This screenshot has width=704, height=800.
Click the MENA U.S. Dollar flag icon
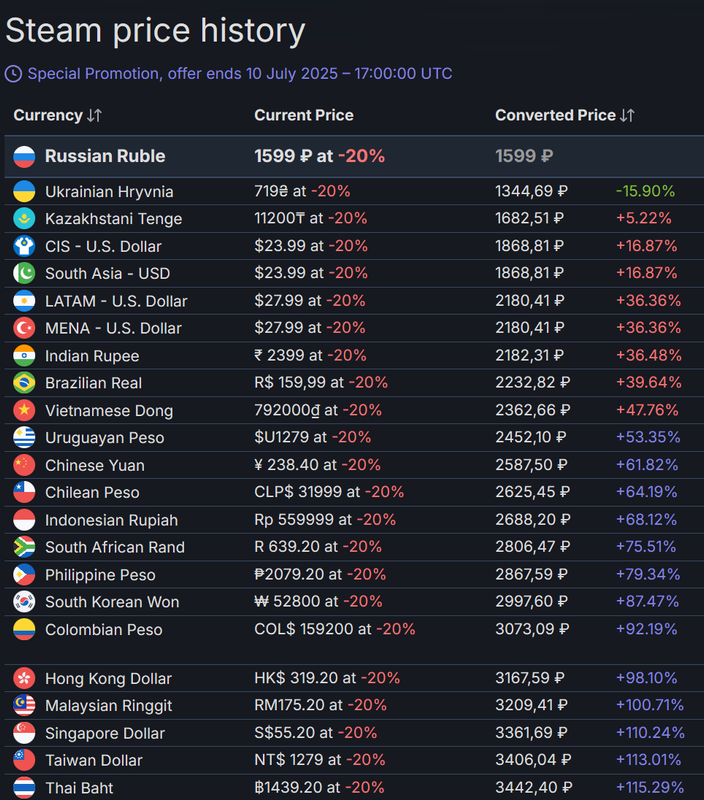(x=24, y=328)
